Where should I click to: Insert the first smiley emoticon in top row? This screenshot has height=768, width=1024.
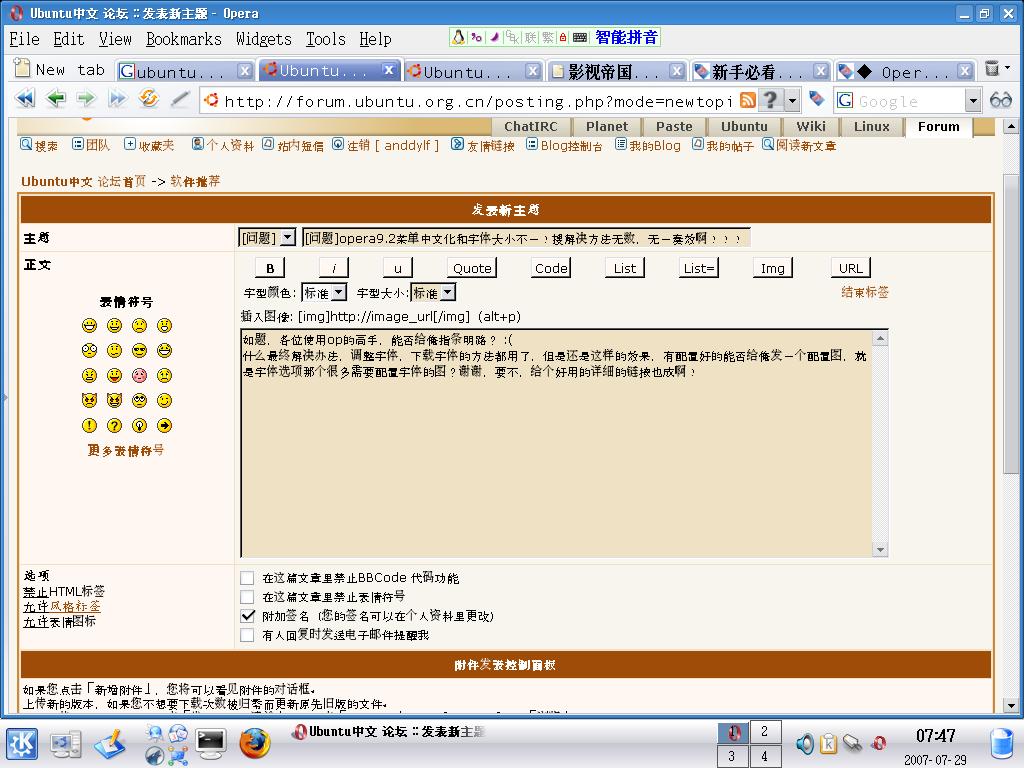tap(89, 325)
